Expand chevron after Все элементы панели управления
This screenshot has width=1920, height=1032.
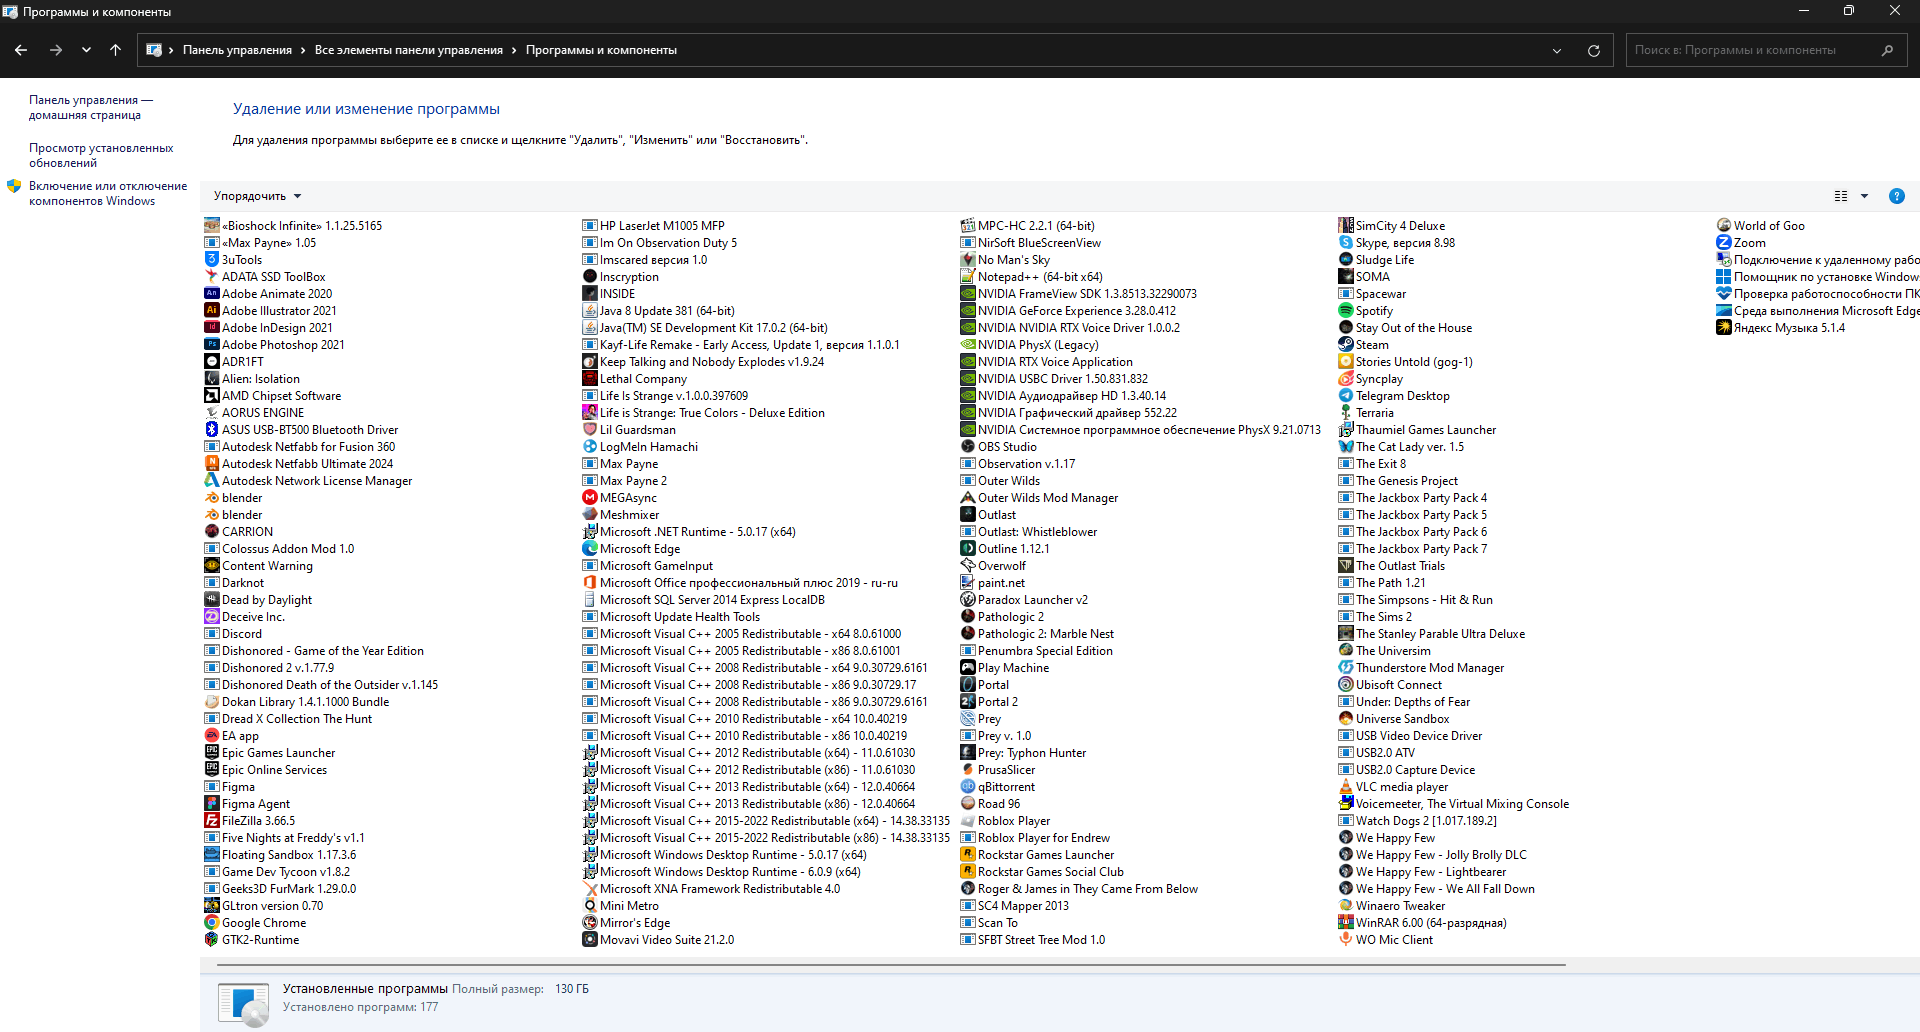(514, 50)
